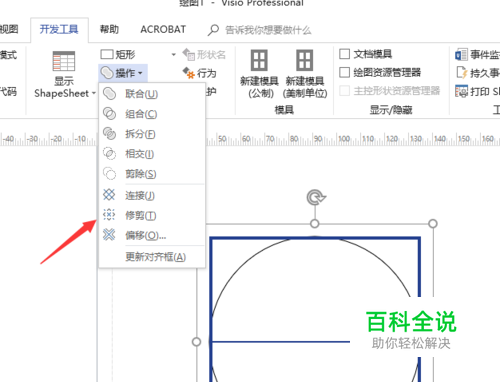
Task: Click the rotation handle above the shape
Action: 316,197
